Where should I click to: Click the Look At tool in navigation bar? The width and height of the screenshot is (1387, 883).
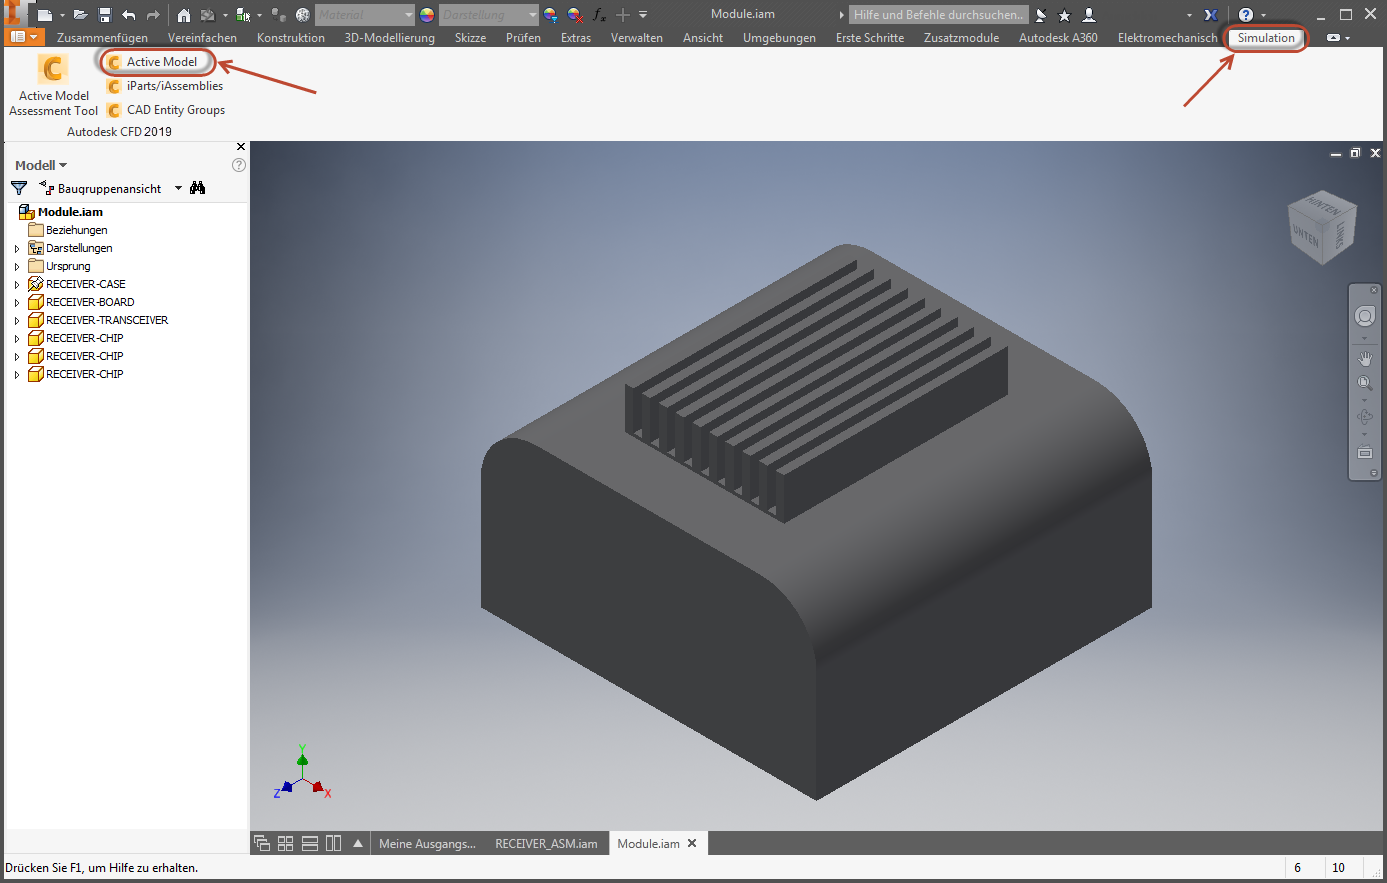1365,452
